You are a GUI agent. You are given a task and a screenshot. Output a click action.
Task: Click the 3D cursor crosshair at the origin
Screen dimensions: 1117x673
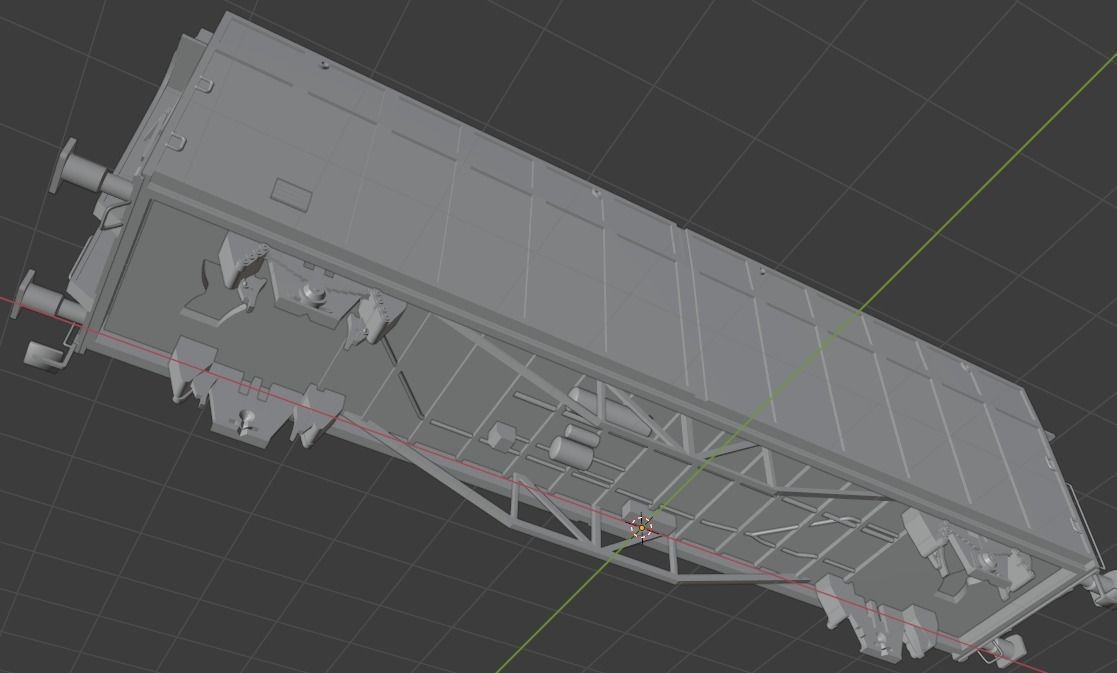click(x=641, y=527)
